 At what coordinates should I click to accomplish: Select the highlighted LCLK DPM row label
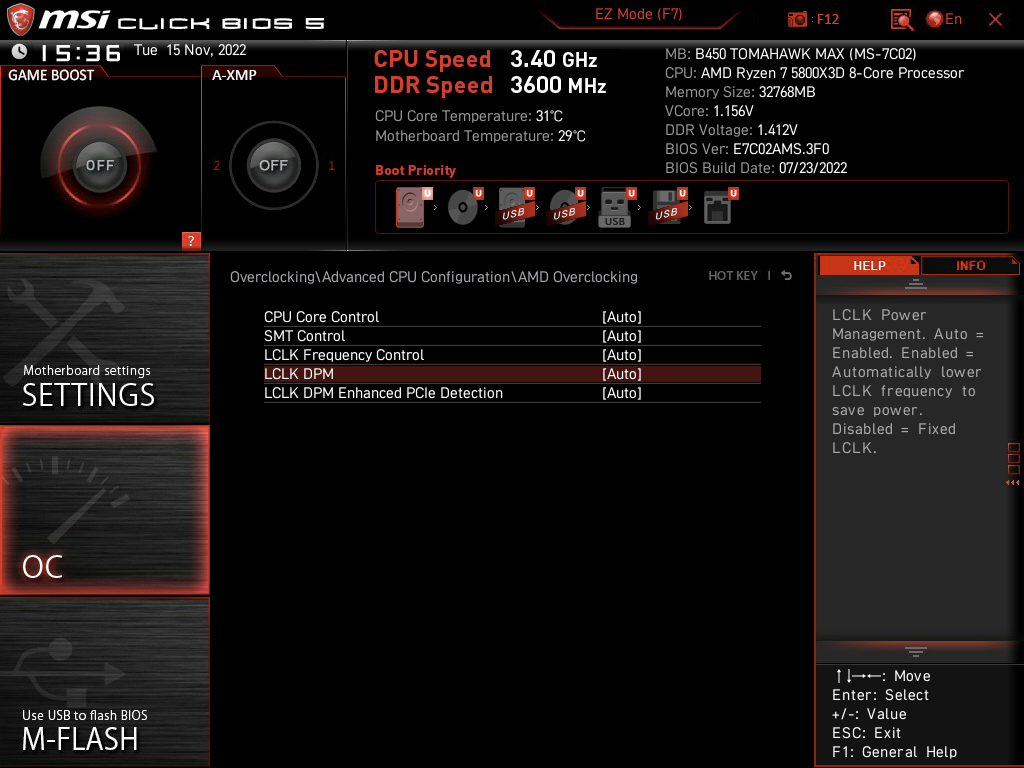(298, 374)
